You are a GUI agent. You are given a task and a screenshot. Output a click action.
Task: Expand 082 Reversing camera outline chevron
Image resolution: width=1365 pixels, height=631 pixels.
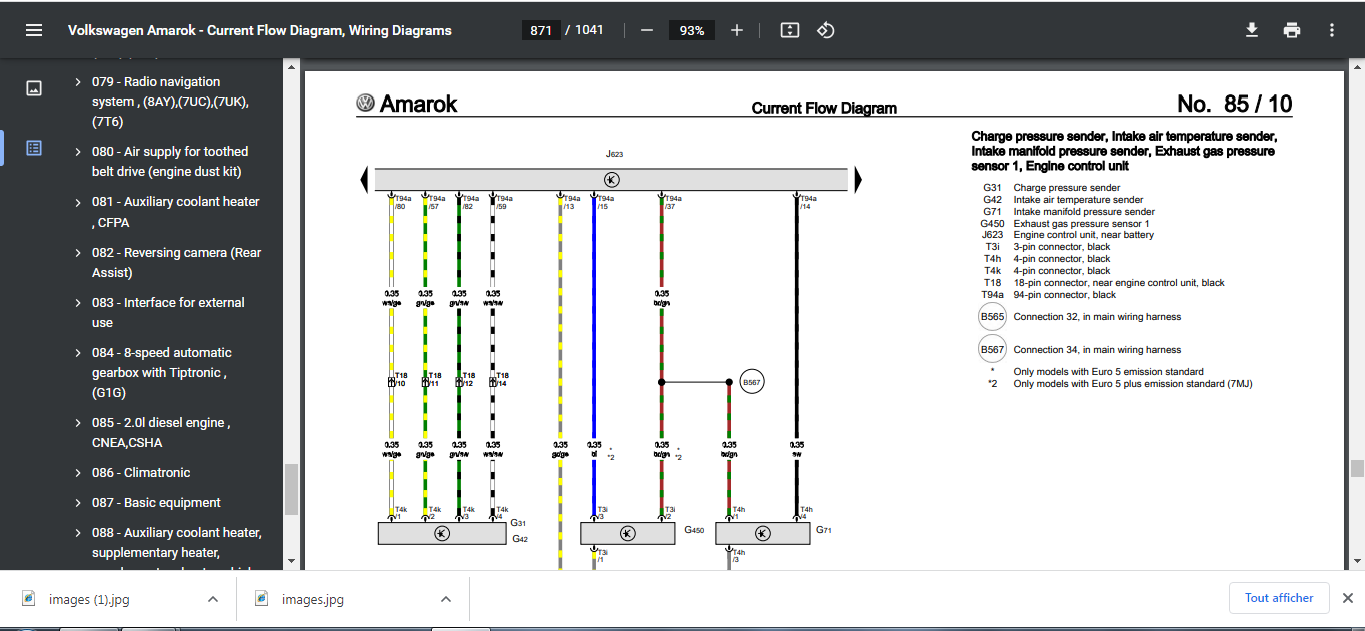(x=78, y=252)
